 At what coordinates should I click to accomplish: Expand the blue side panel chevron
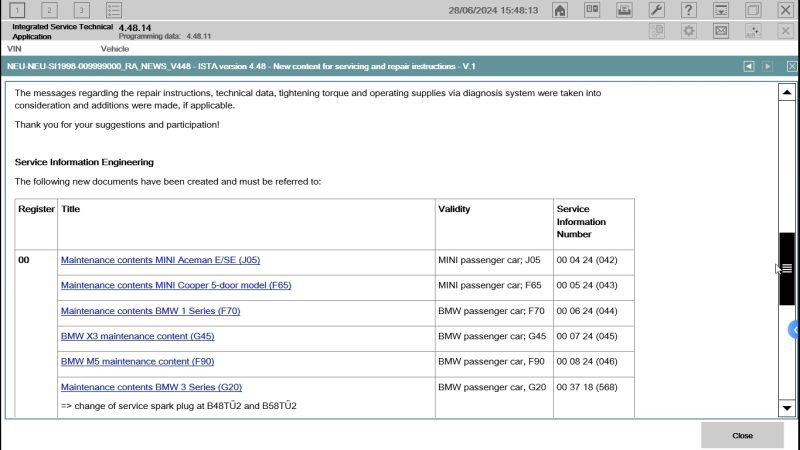coord(794,330)
